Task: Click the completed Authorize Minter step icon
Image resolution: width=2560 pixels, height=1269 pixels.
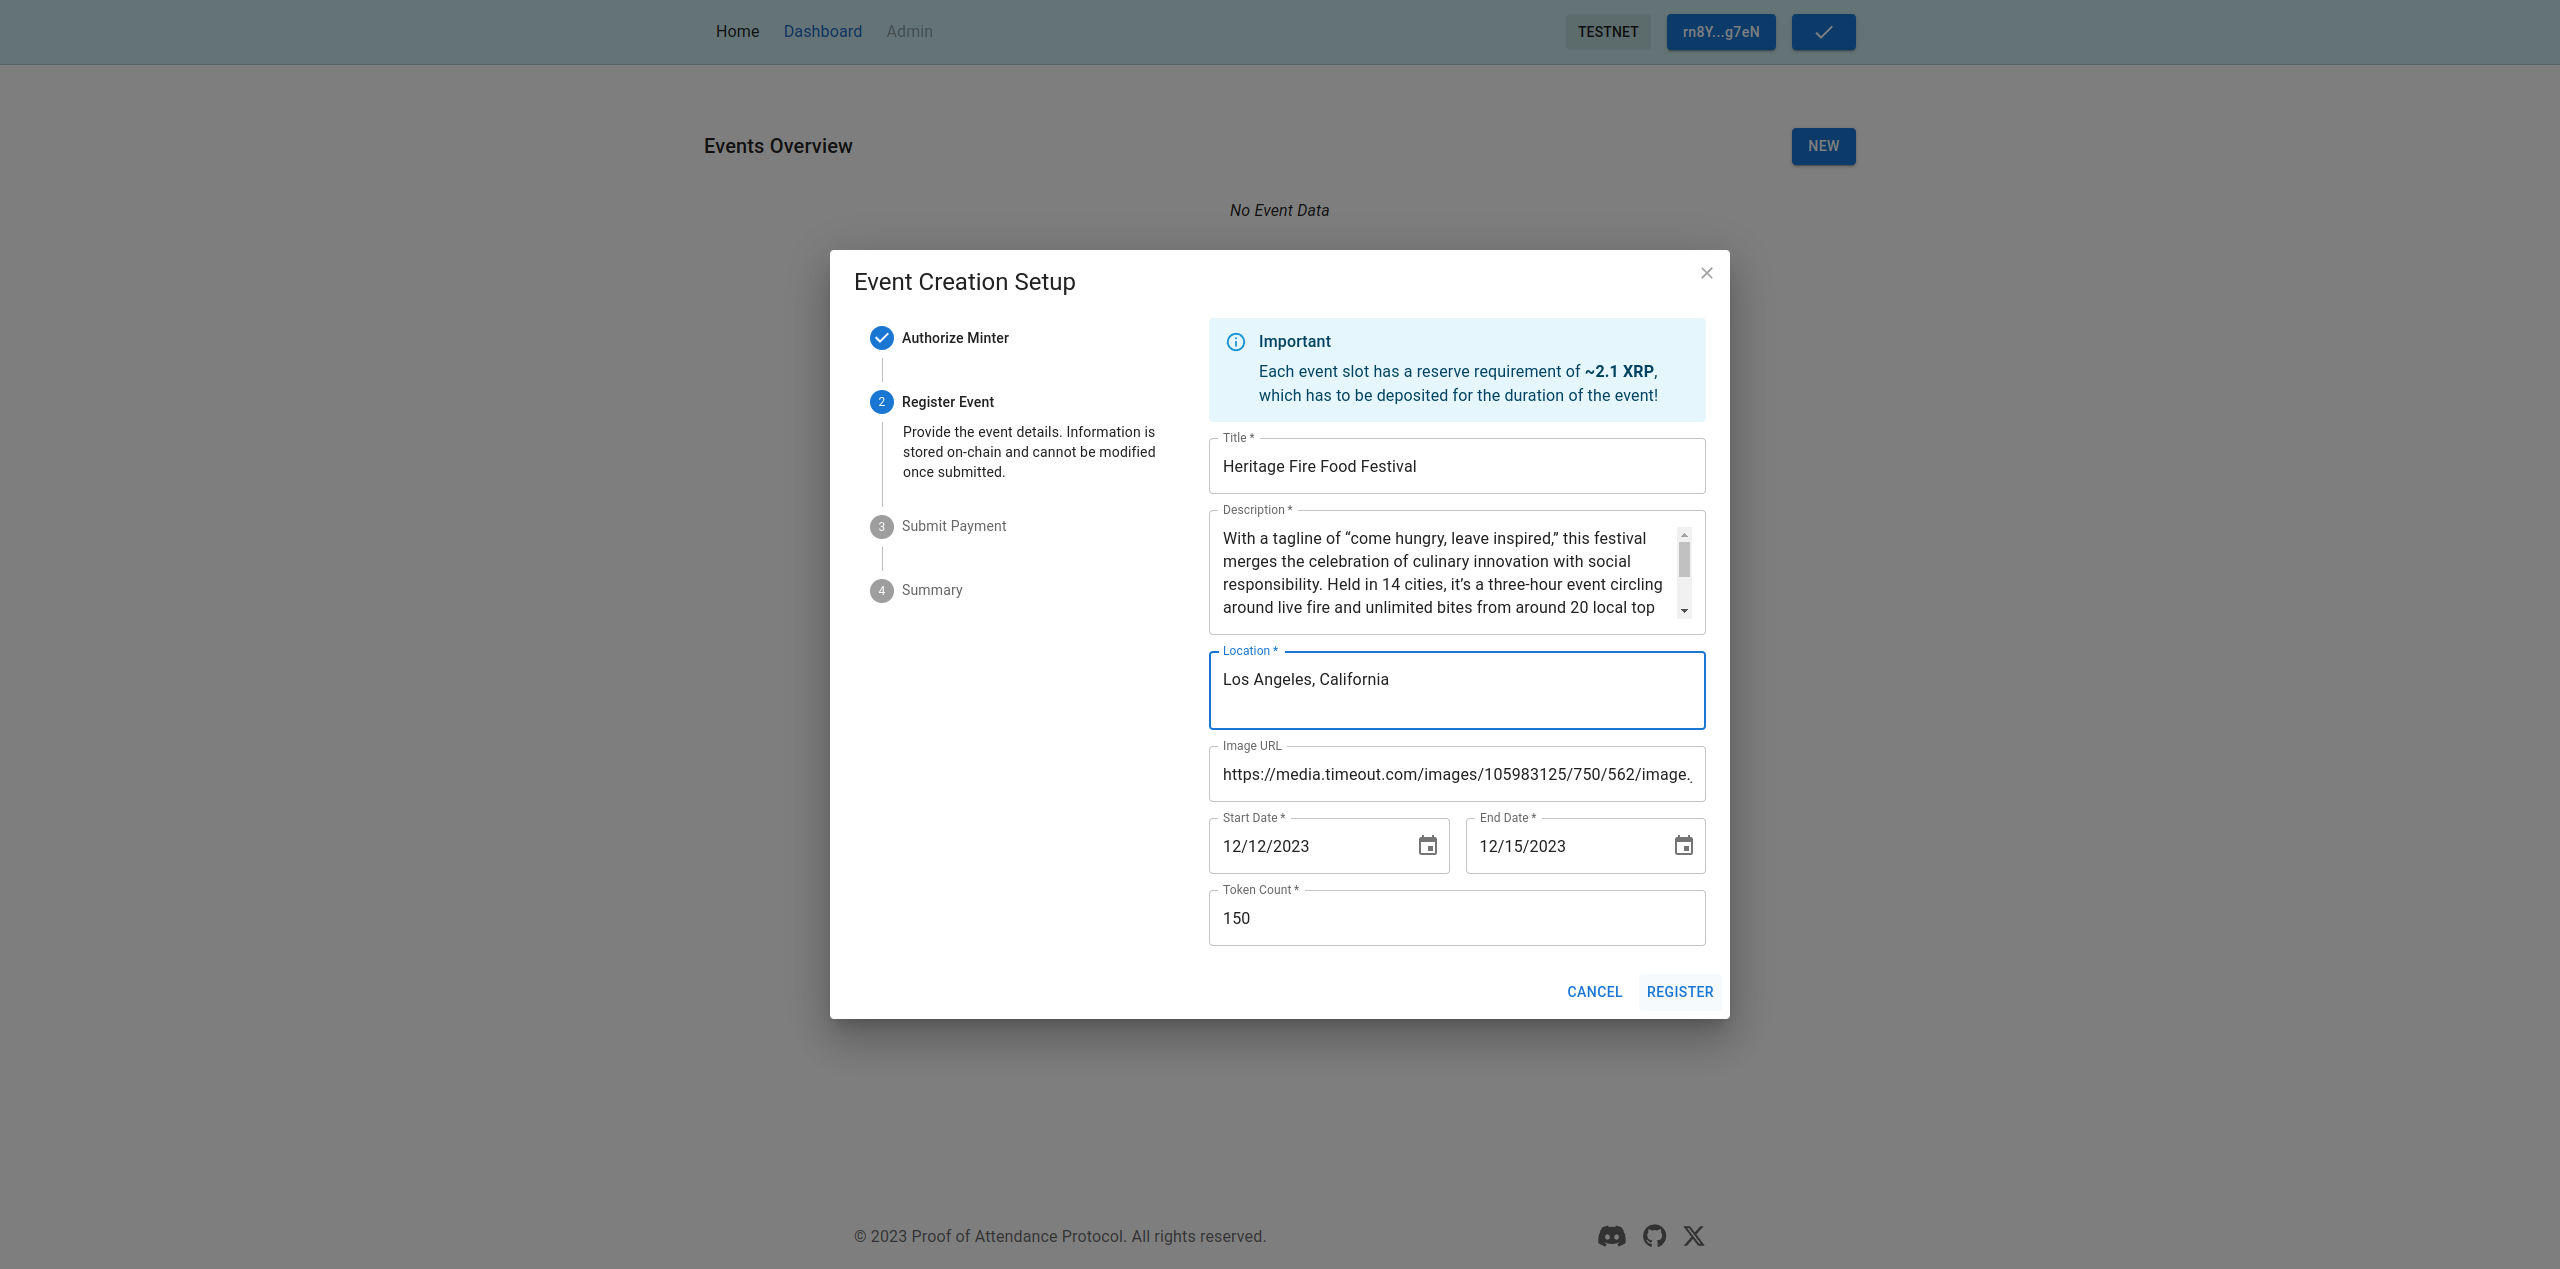Action: [881, 338]
